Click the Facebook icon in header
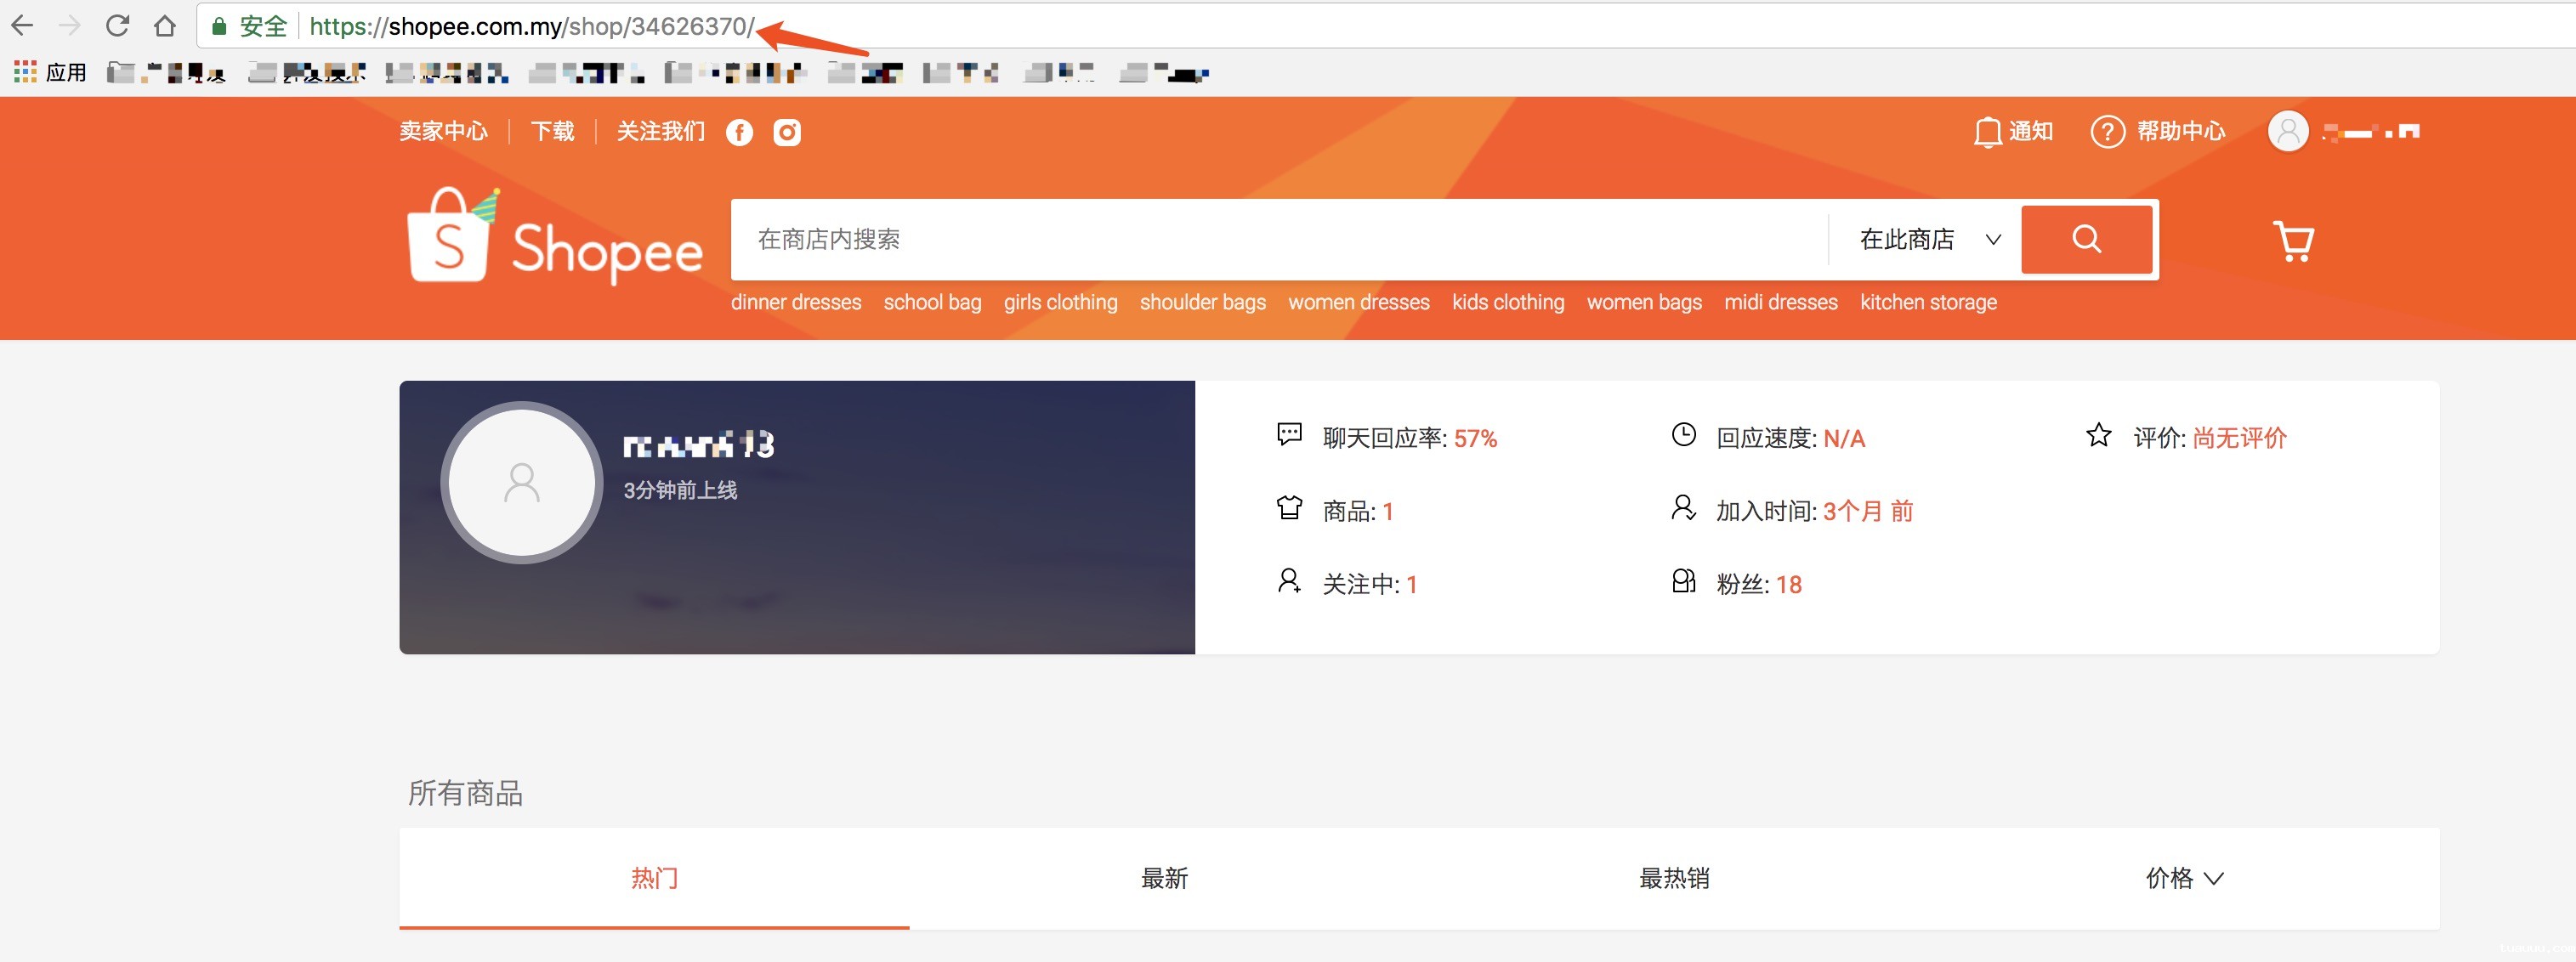 click(x=739, y=132)
